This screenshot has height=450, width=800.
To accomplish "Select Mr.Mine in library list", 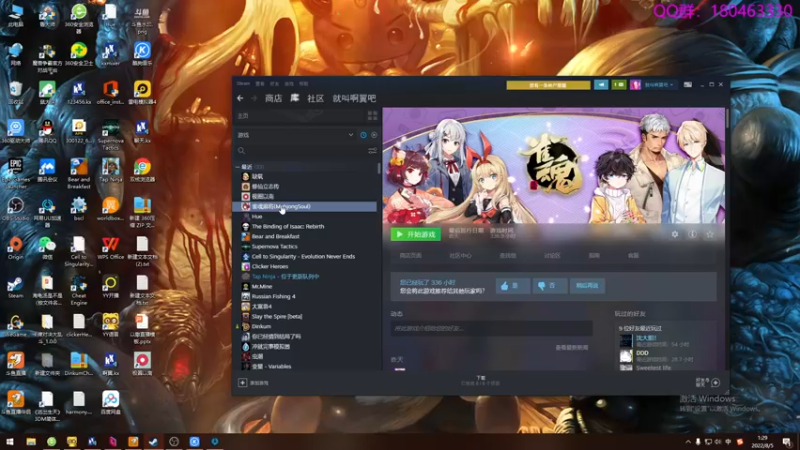I will point(305,287).
